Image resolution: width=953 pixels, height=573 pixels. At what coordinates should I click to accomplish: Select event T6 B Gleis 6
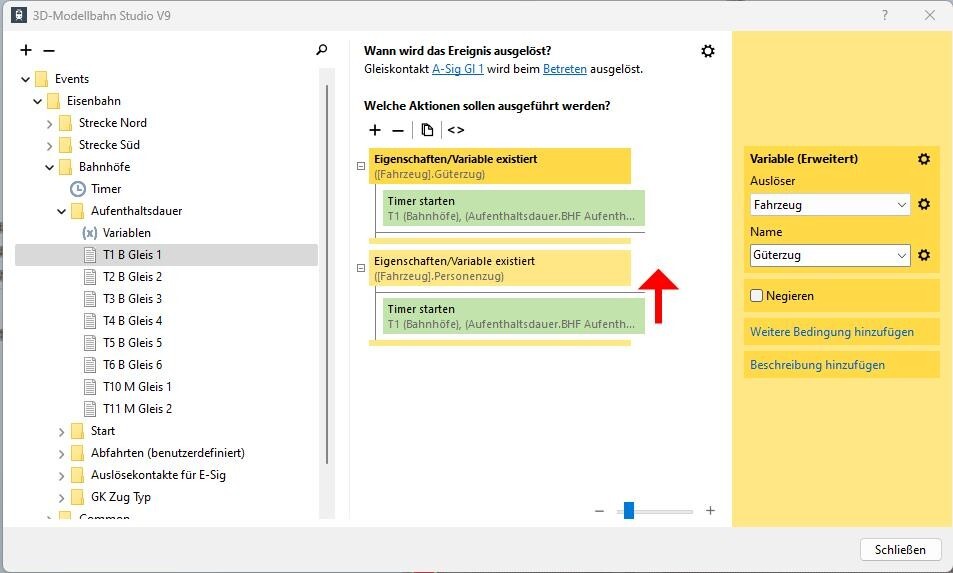click(132, 365)
